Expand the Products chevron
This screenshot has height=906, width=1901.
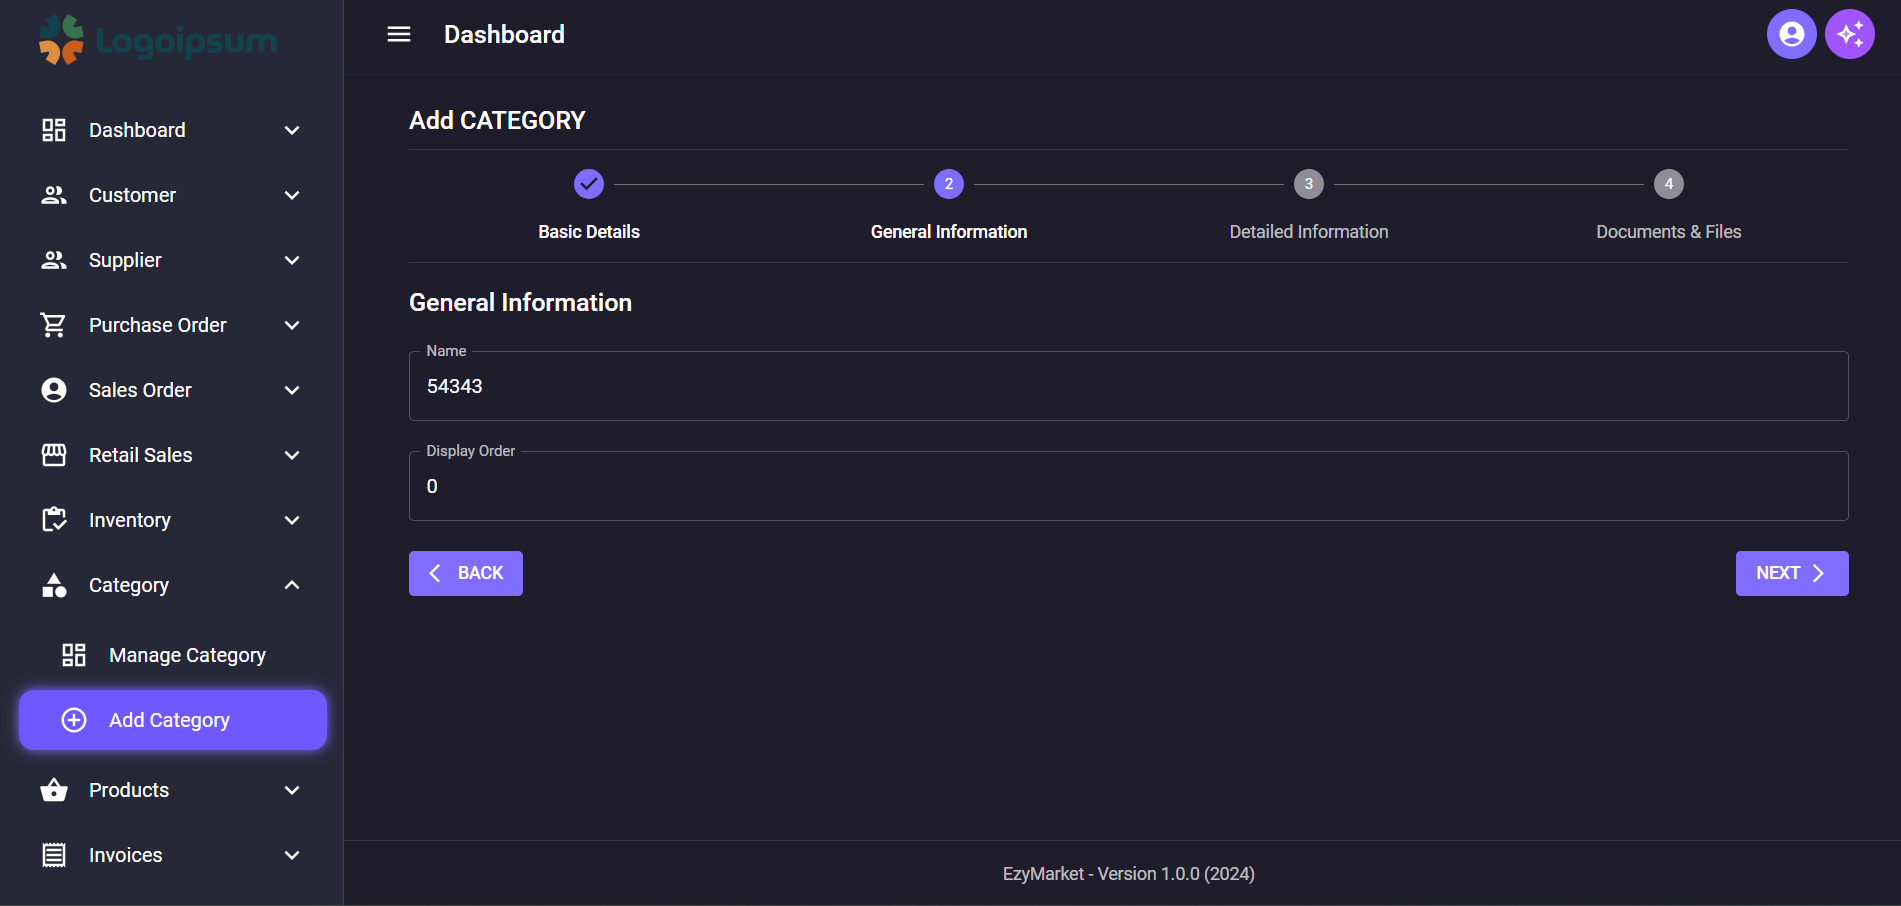(x=292, y=790)
